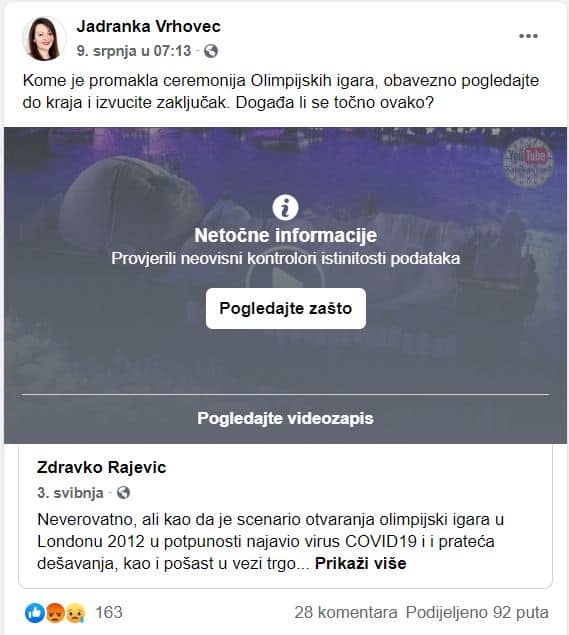Open the 28 komentara comments list
Image resolution: width=569 pixels, height=635 pixels.
pos(346,613)
